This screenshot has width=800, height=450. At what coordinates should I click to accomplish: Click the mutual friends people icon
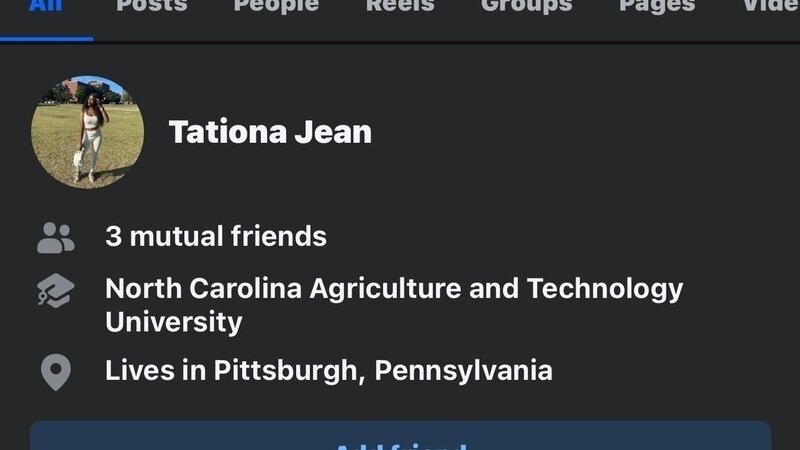pos(56,237)
